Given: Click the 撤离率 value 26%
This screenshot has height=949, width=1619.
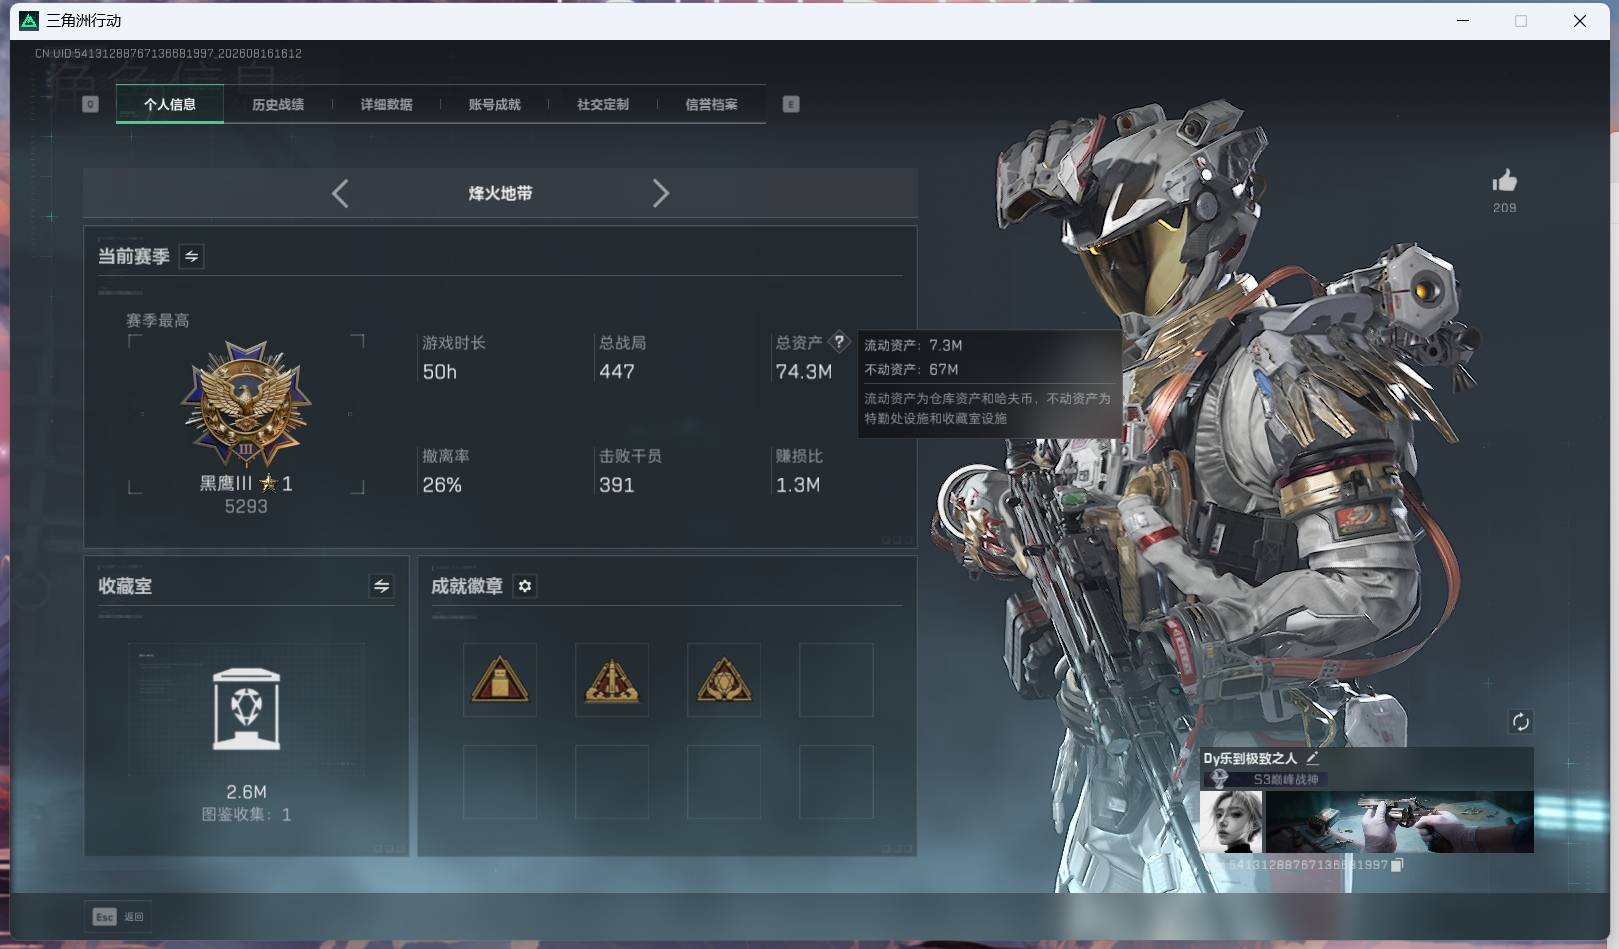Looking at the screenshot, I should [442, 485].
